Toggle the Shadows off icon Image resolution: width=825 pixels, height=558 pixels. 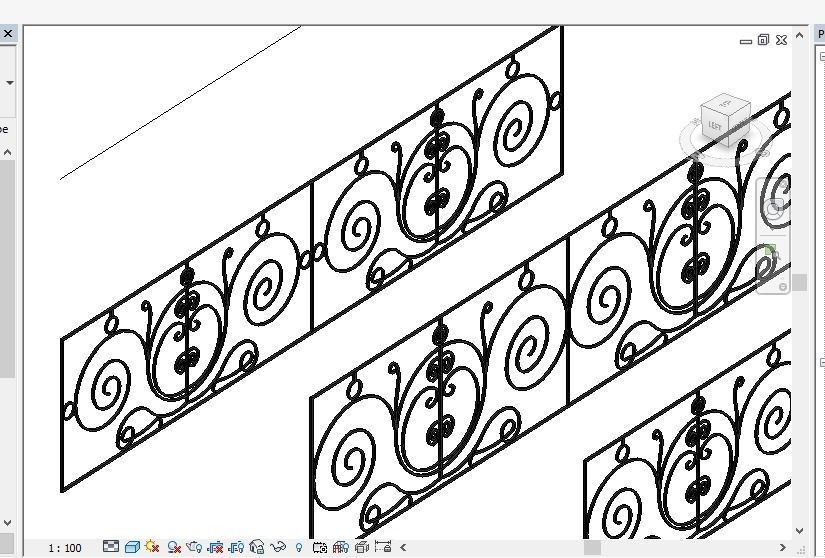tap(174, 547)
